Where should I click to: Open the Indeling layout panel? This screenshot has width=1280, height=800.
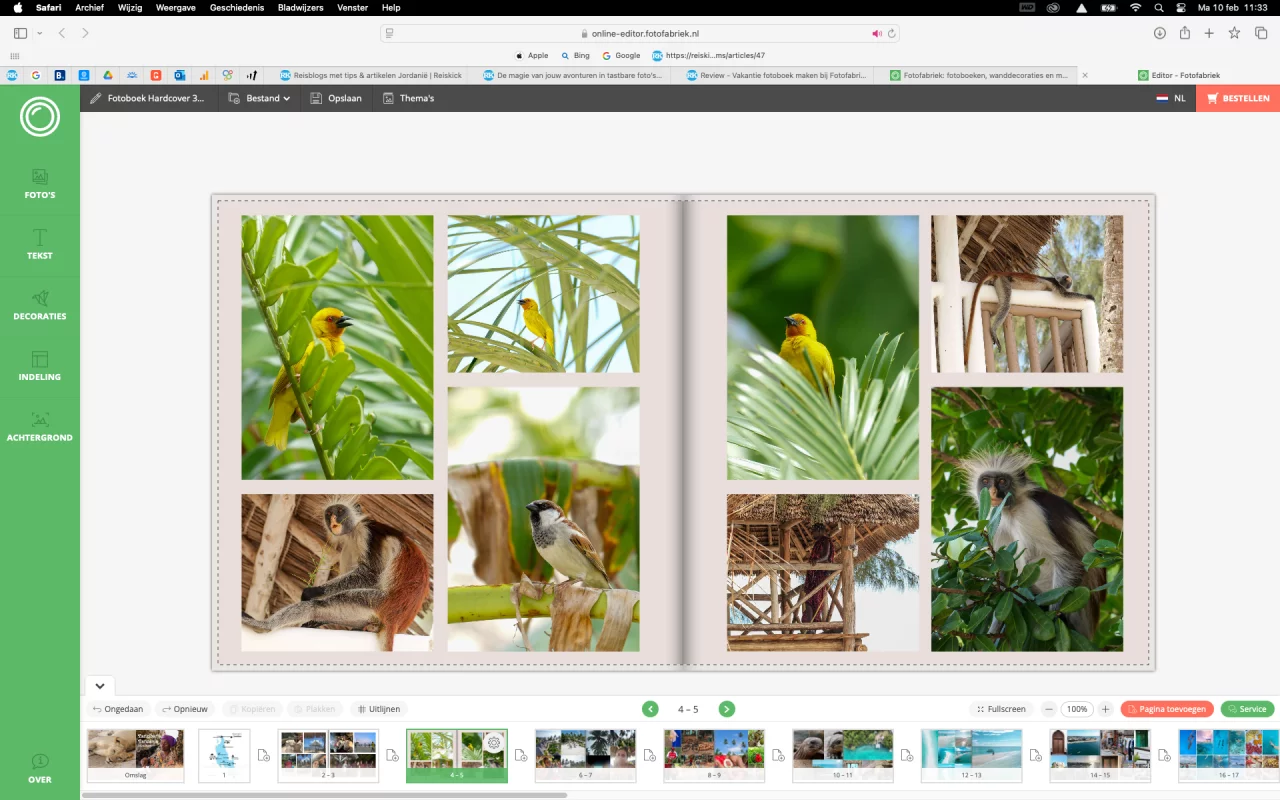40,366
